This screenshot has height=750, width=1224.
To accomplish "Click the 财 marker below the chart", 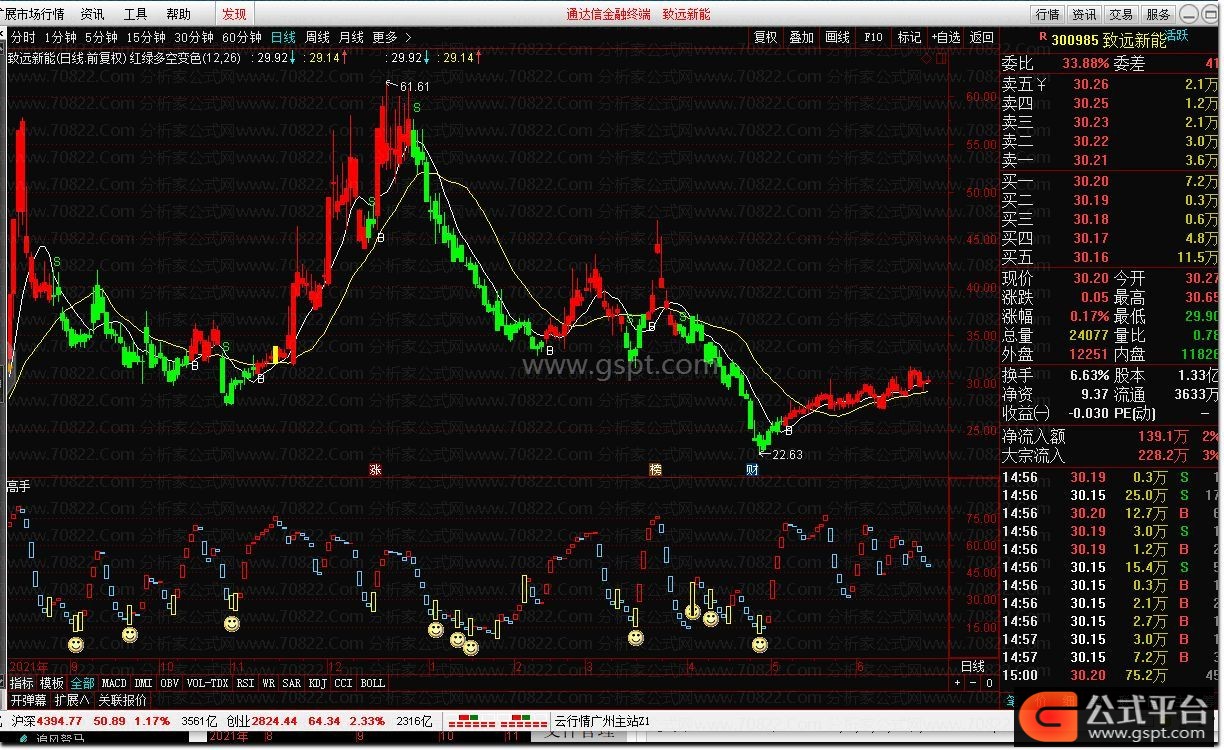I will click(752, 470).
